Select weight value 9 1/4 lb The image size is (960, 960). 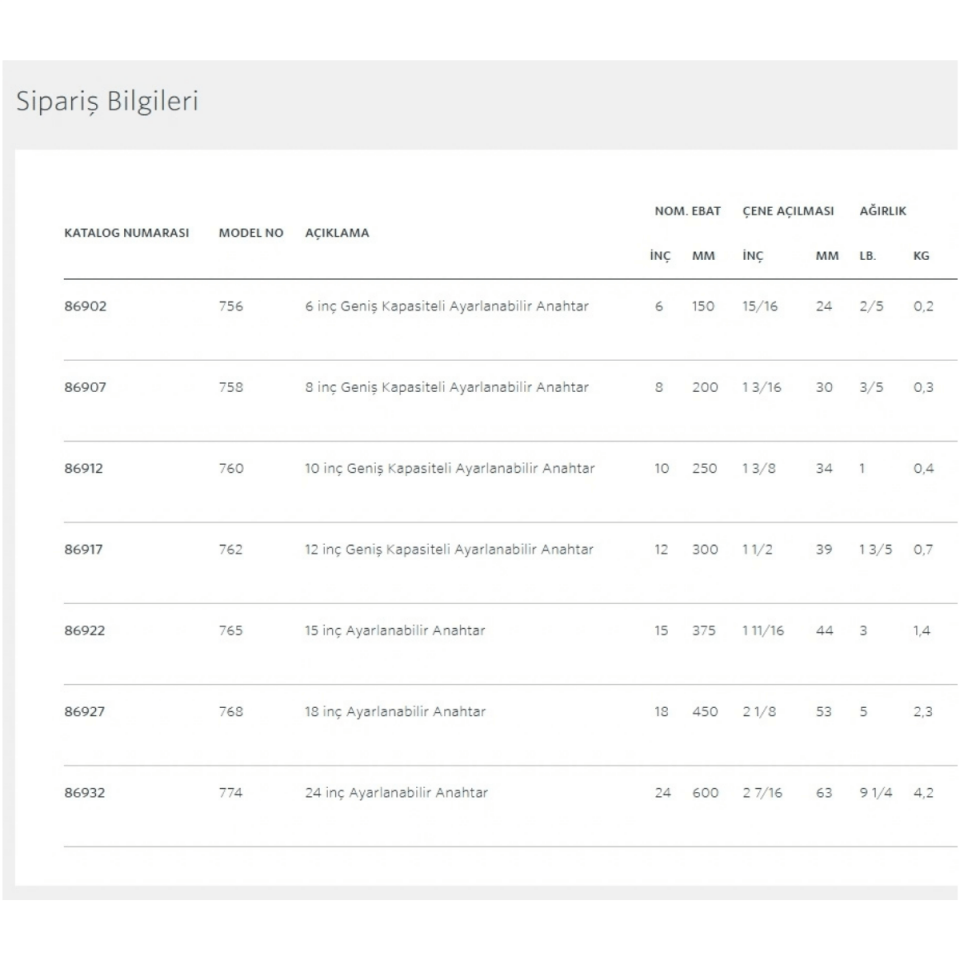coord(876,792)
